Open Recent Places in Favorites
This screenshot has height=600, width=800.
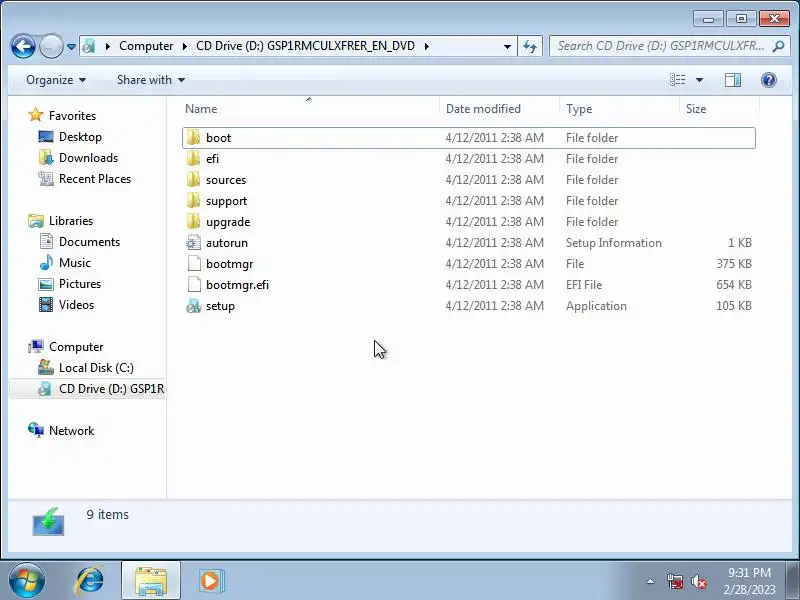coord(95,179)
